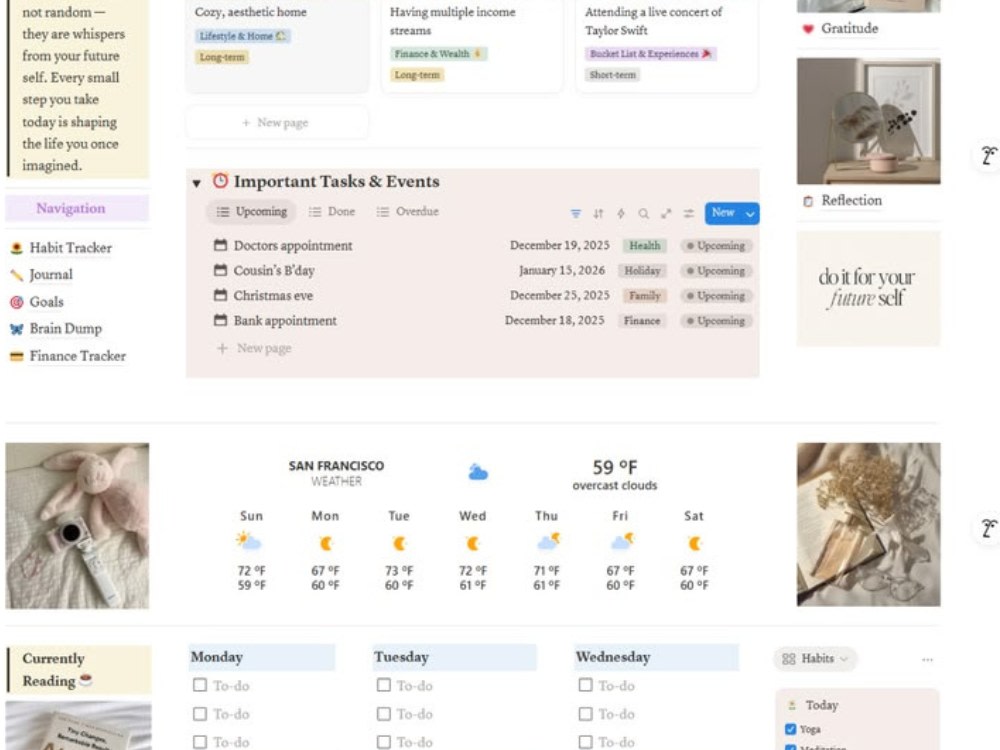Click the pink bunny and camera photo

[x=77, y=526]
